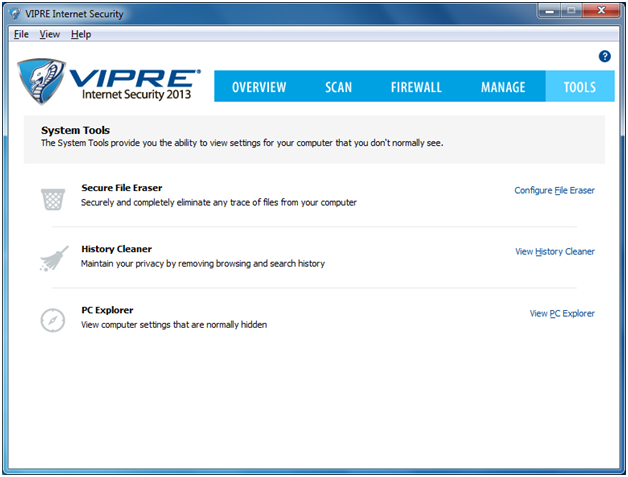Screen dimensions: 628x477
Task: Open the Configure File Eraser link
Action: pos(554,191)
